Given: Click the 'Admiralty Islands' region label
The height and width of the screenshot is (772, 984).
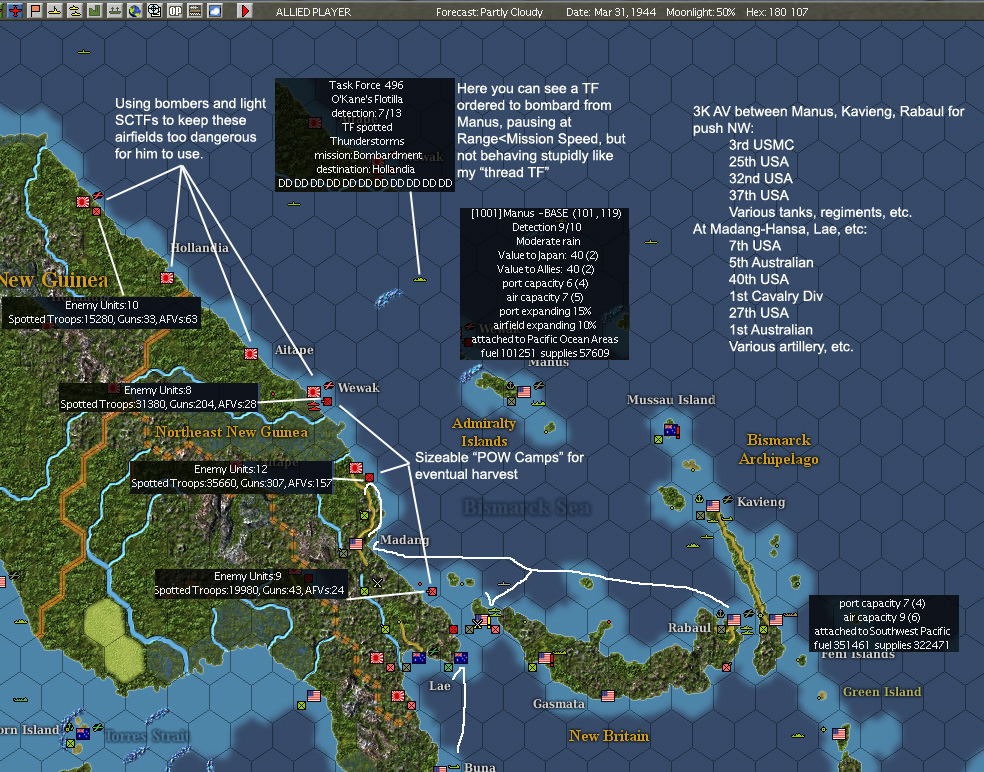Looking at the screenshot, I should coord(484,432).
